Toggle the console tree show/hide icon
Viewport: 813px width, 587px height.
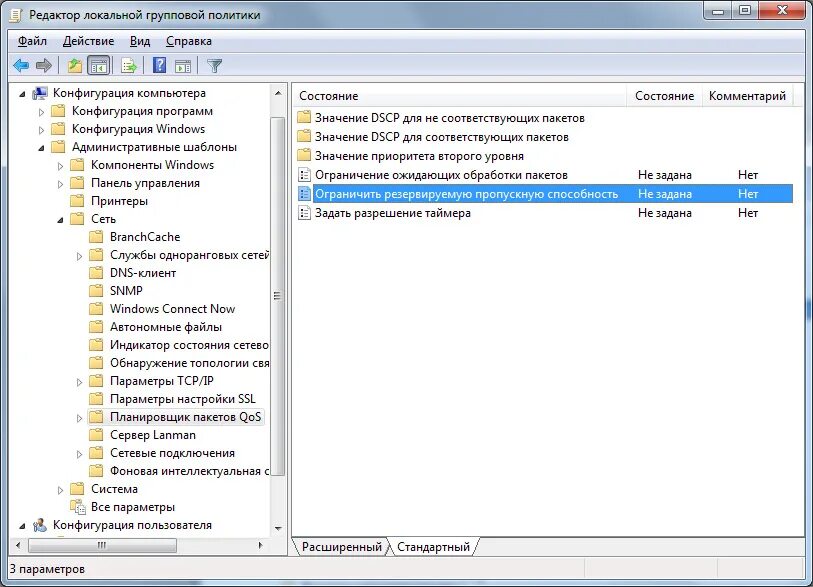[99, 66]
